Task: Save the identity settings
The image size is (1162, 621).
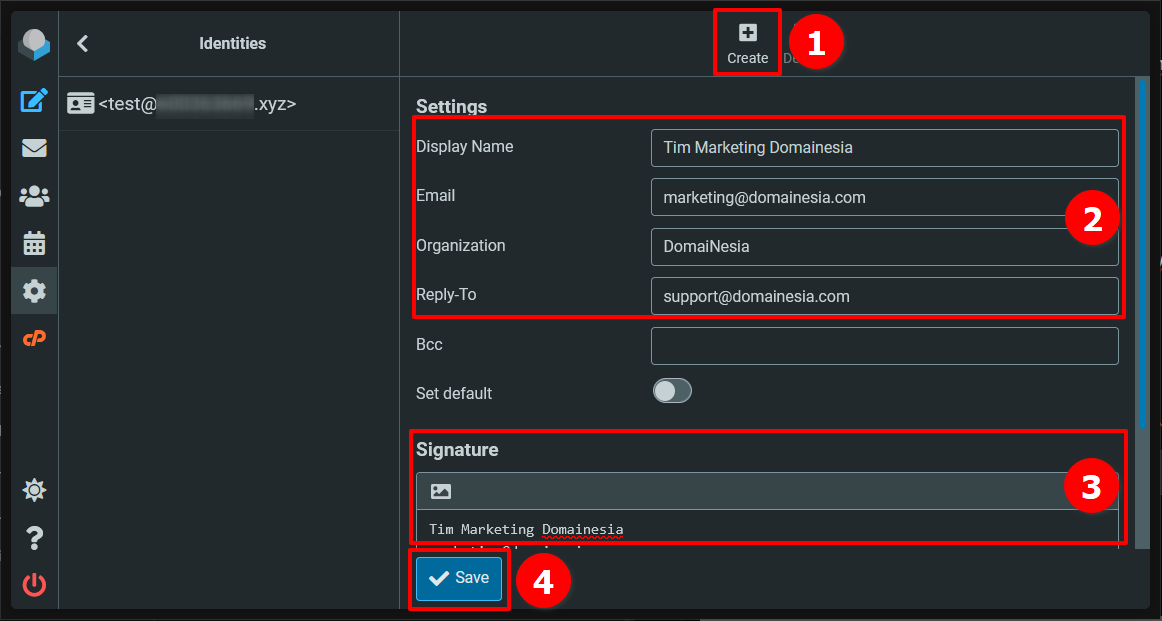Action: [x=459, y=578]
